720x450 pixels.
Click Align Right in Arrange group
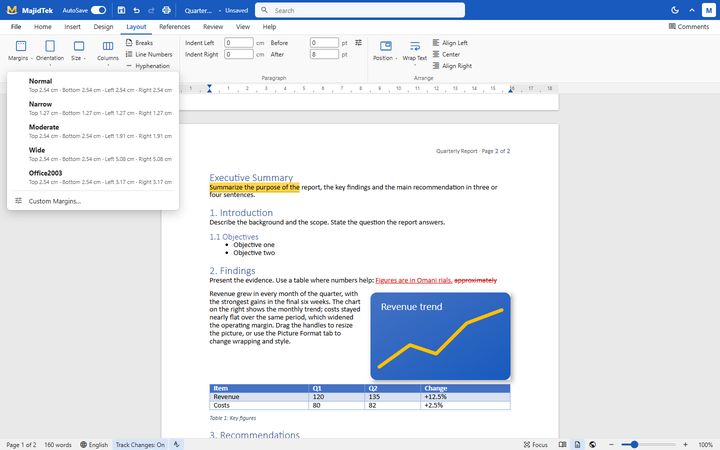tap(452, 66)
